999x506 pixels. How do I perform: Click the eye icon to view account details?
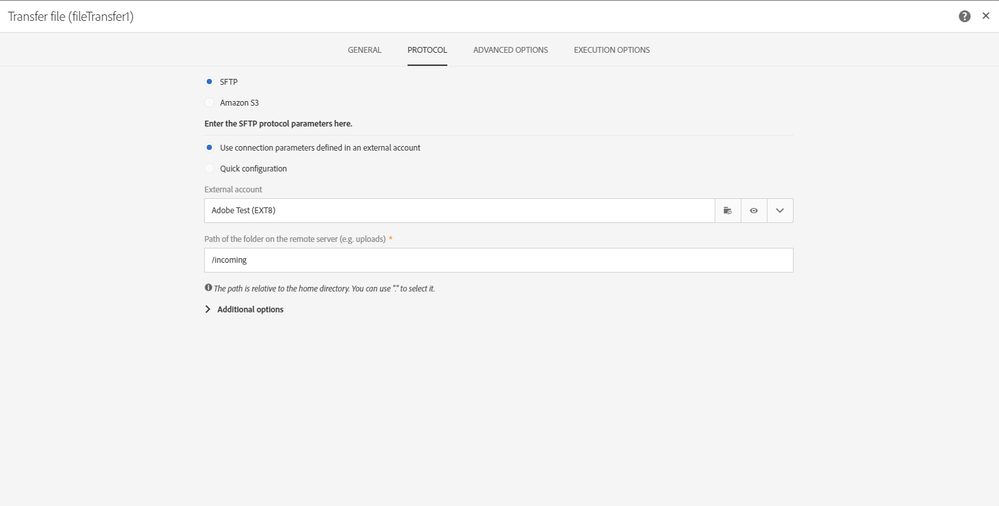coord(754,211)
